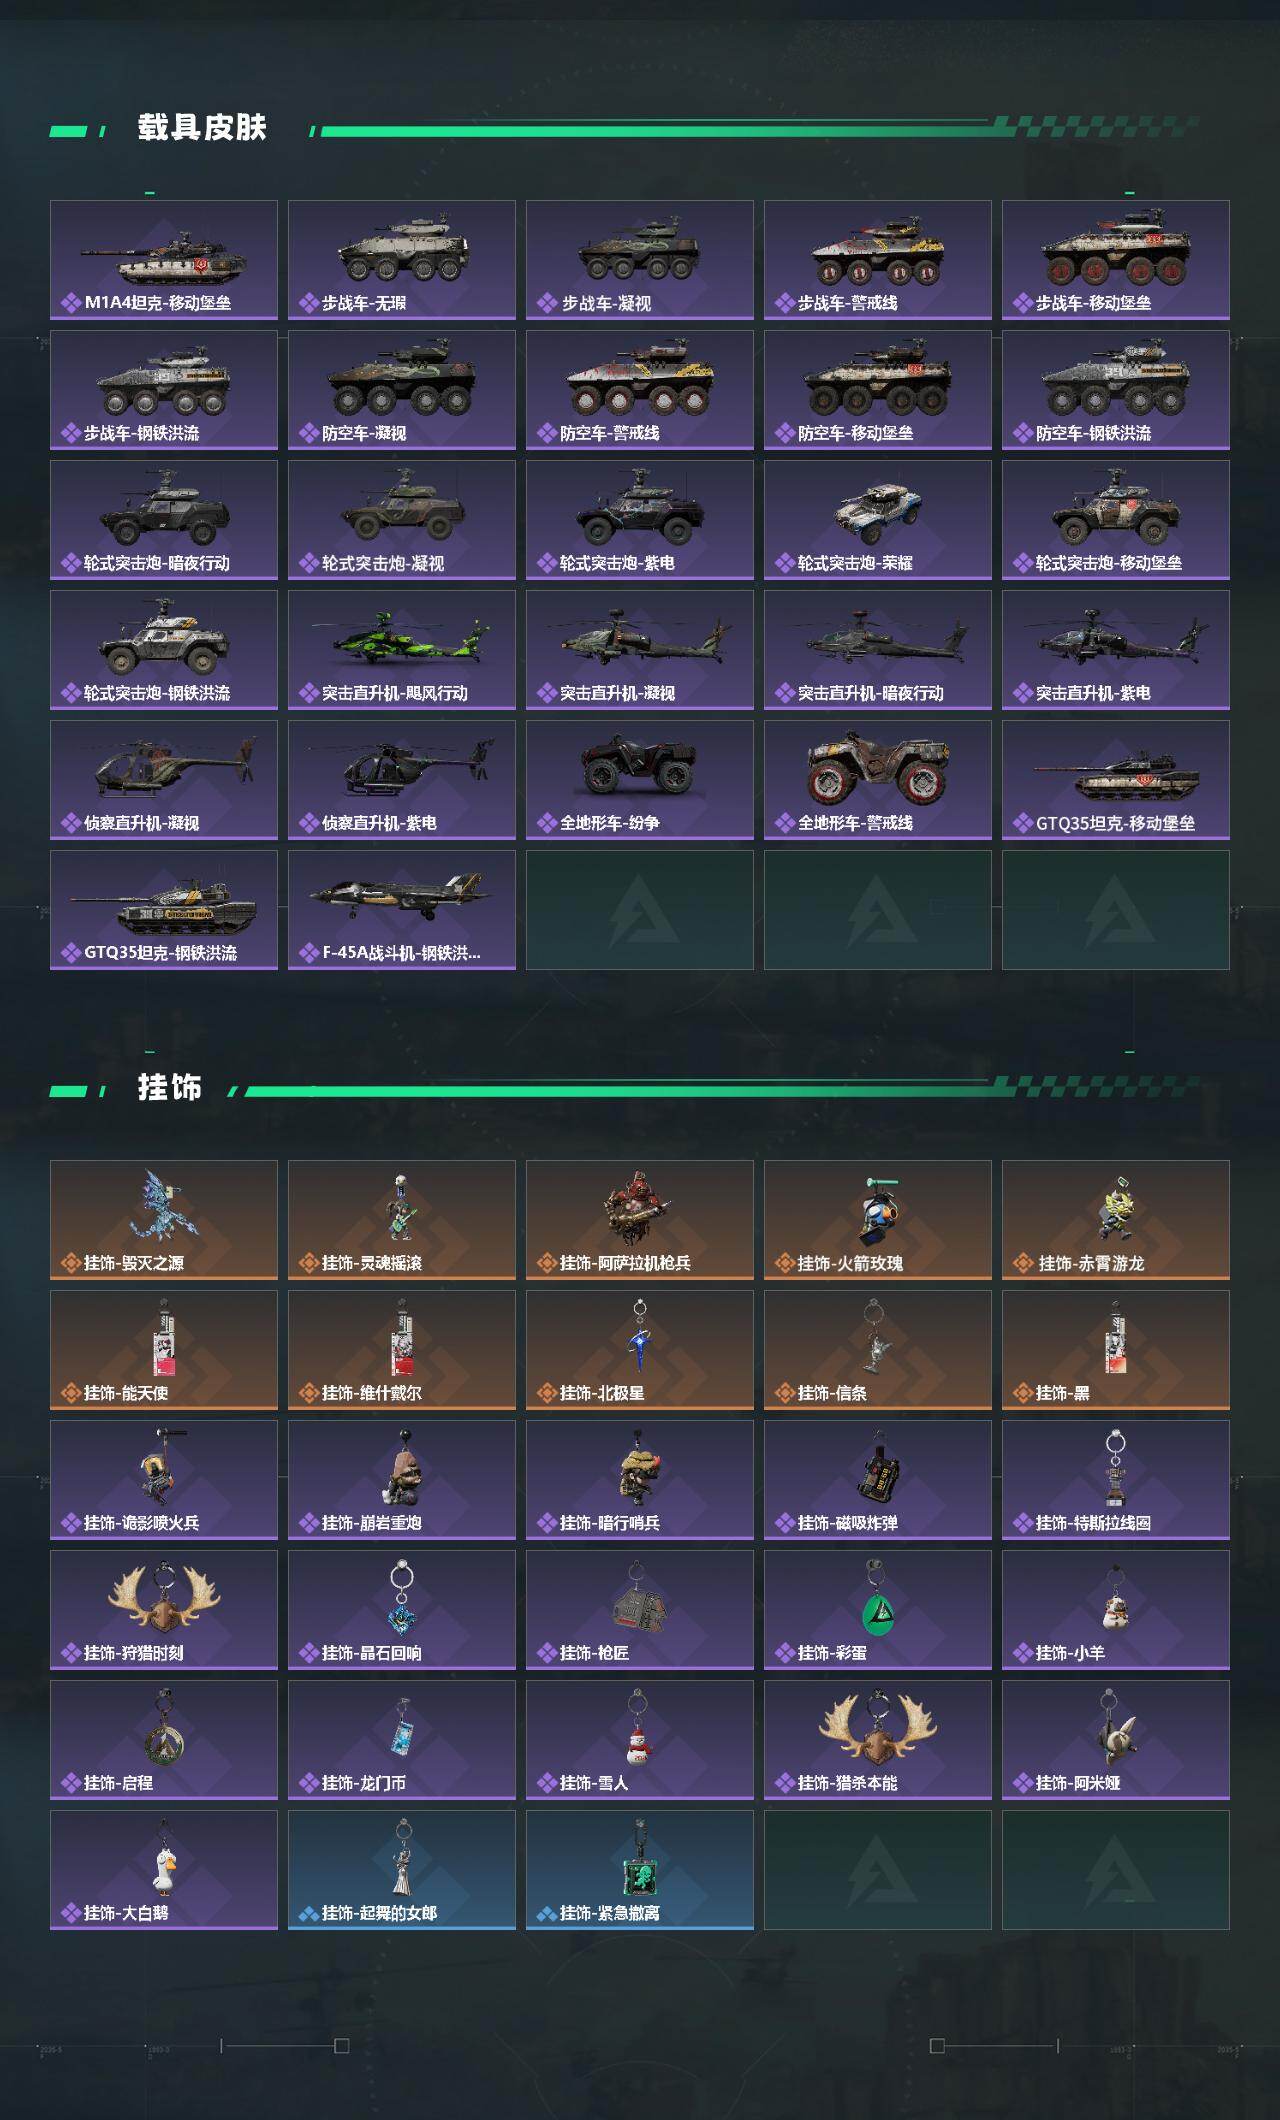This screenshot has height=2120, width=1280.
Task: Click the 突击直升机-飓风行动 green helicopter
Action: (402, 650)
